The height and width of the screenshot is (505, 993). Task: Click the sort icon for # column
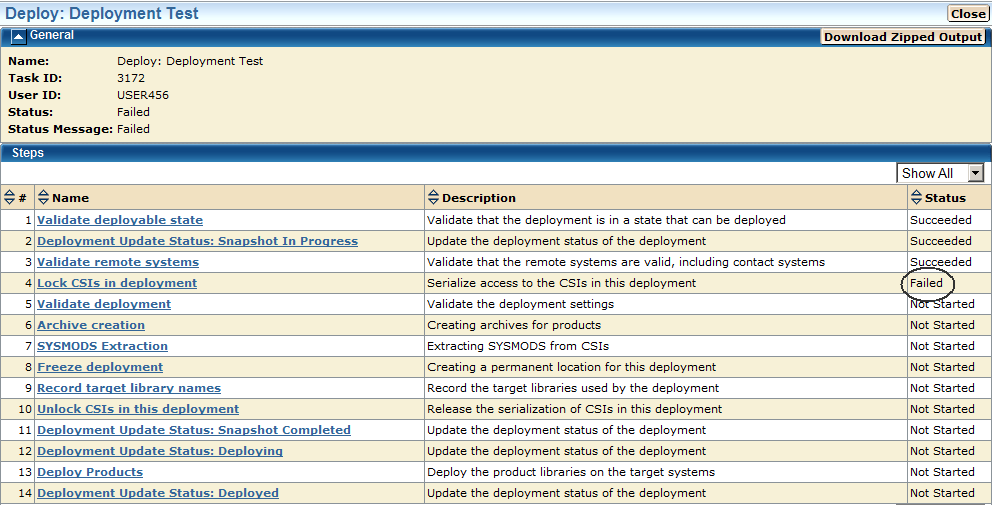pyautogui.click(x=9, y=197)
